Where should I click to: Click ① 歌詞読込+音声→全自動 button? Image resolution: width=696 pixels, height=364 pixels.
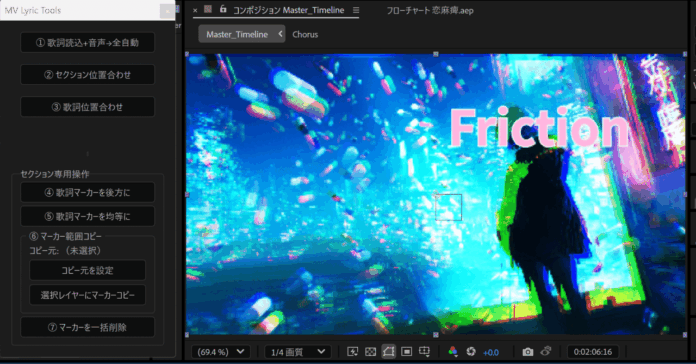click(87, 43)
